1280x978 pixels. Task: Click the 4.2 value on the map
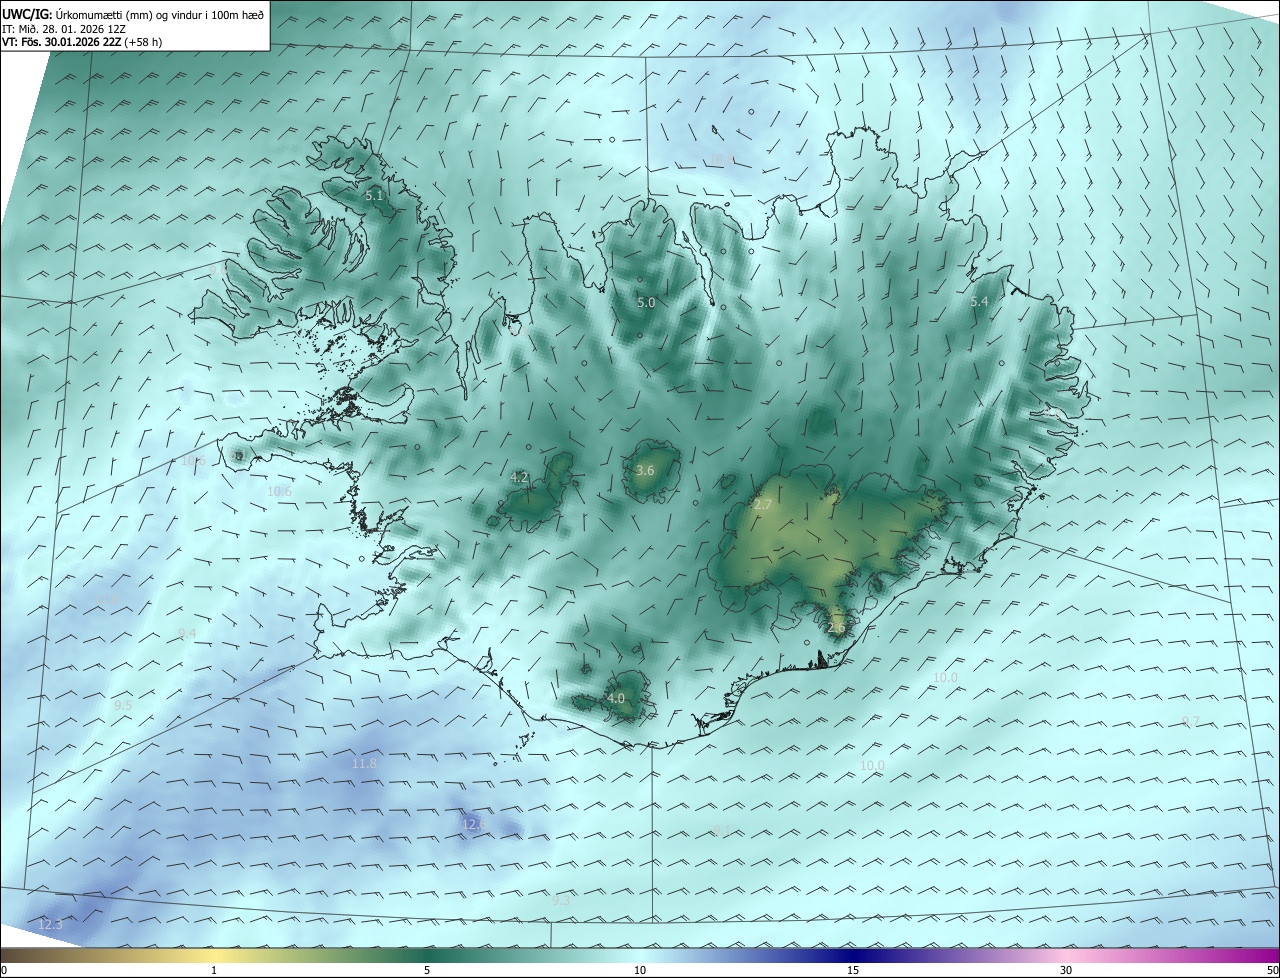point(519,478)
